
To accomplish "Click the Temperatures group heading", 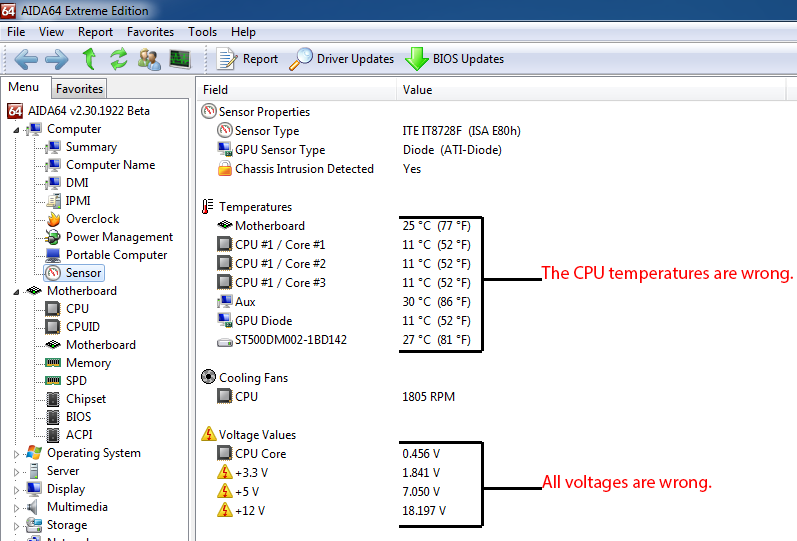I will pyautogui.click(x=247, y=207).
